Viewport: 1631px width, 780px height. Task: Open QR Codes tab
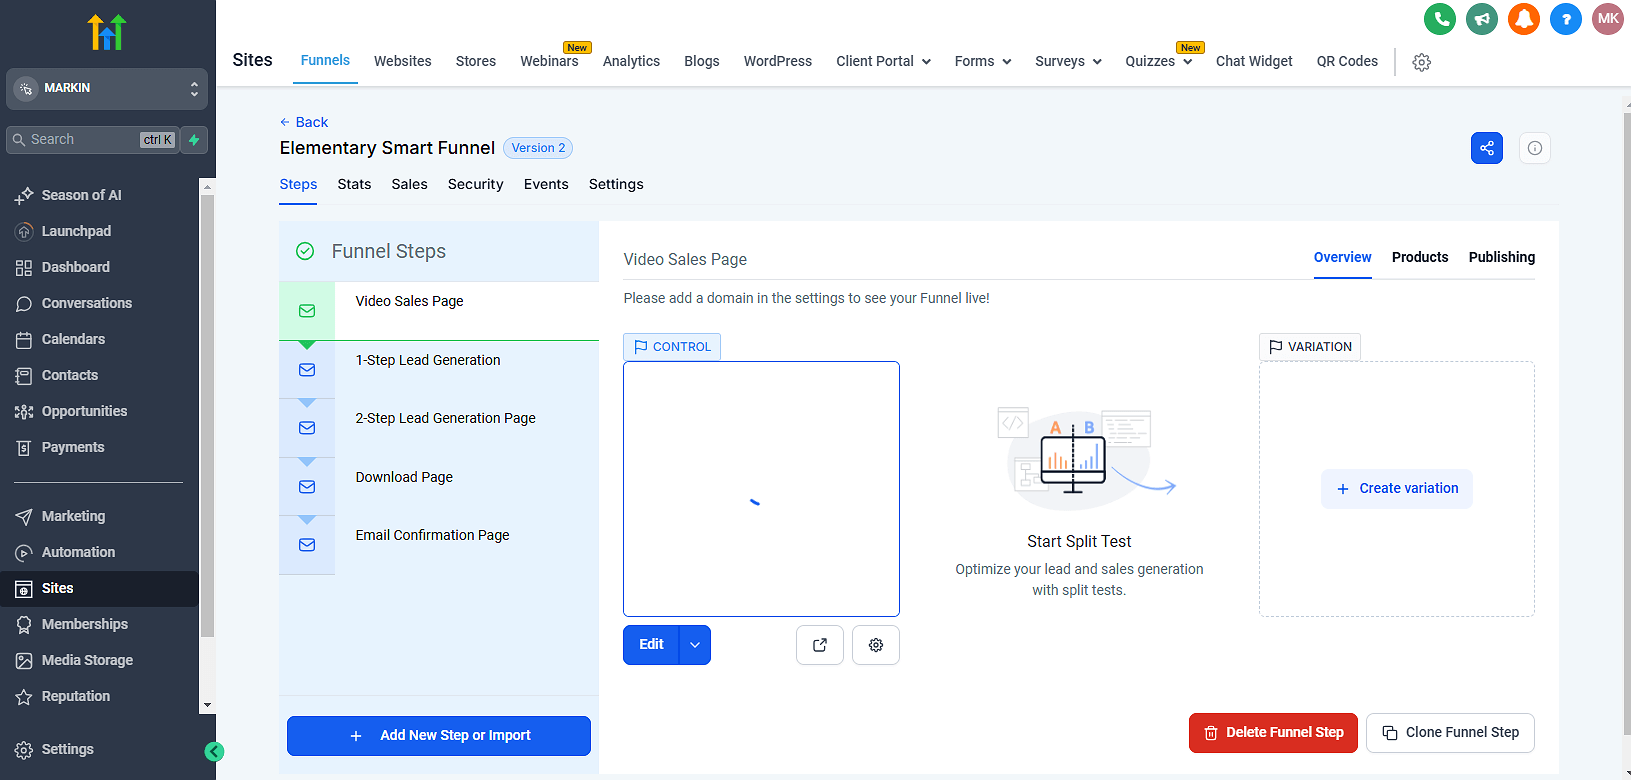pos(1347,61)
